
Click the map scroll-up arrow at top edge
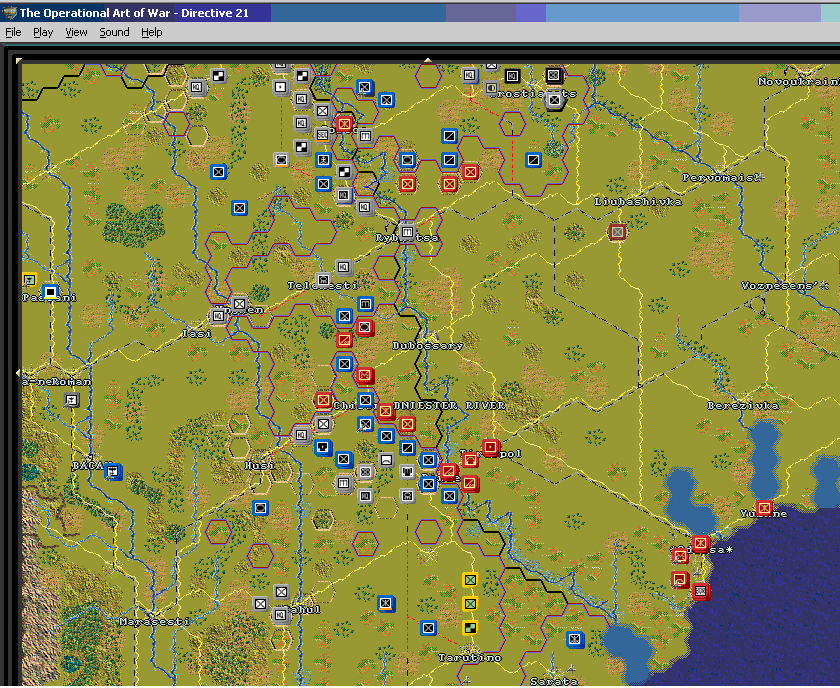click(x=428, y=60)
